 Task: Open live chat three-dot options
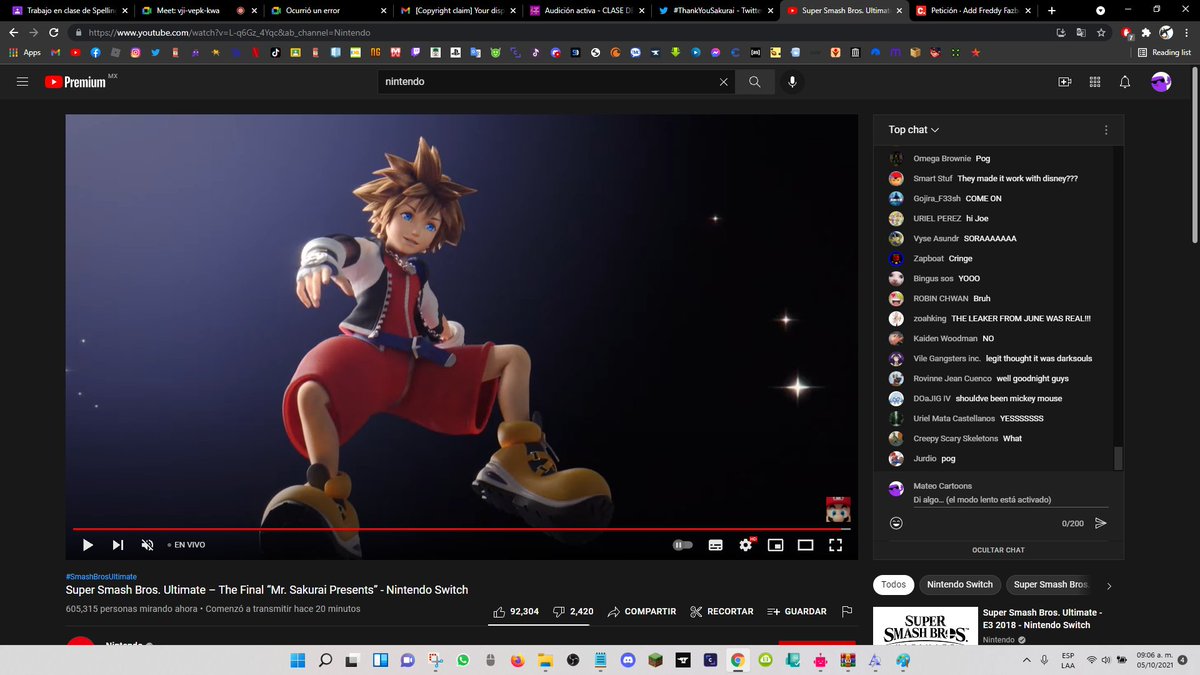pos(1106,130)
